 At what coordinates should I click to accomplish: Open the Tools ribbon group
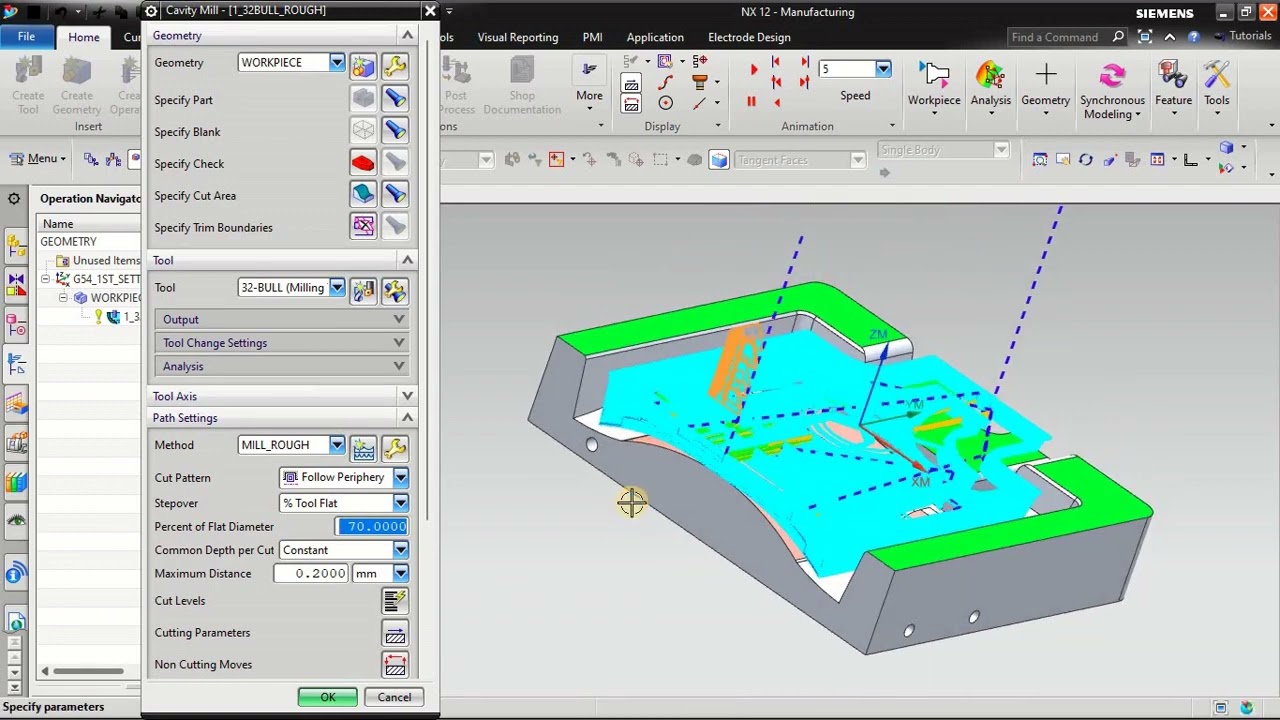(x=1217, y=88)
